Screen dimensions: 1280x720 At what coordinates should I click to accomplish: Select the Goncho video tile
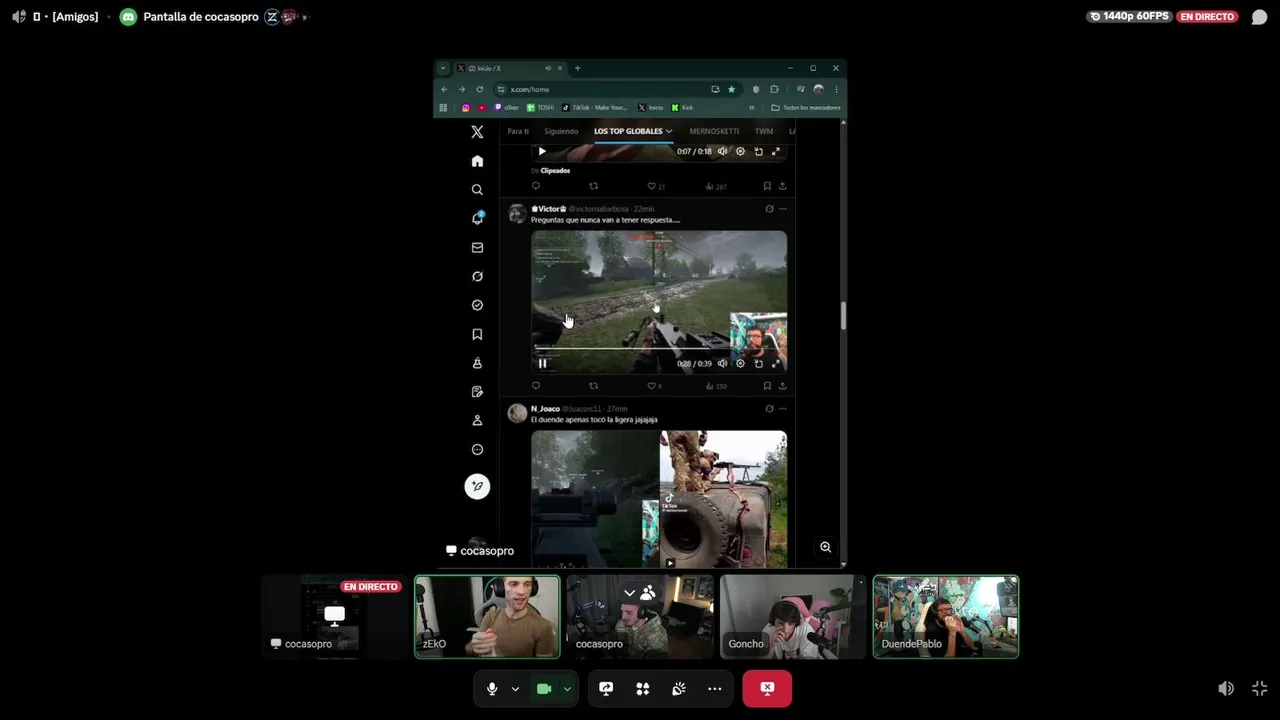pyautogui.click(x=793, y=616)
